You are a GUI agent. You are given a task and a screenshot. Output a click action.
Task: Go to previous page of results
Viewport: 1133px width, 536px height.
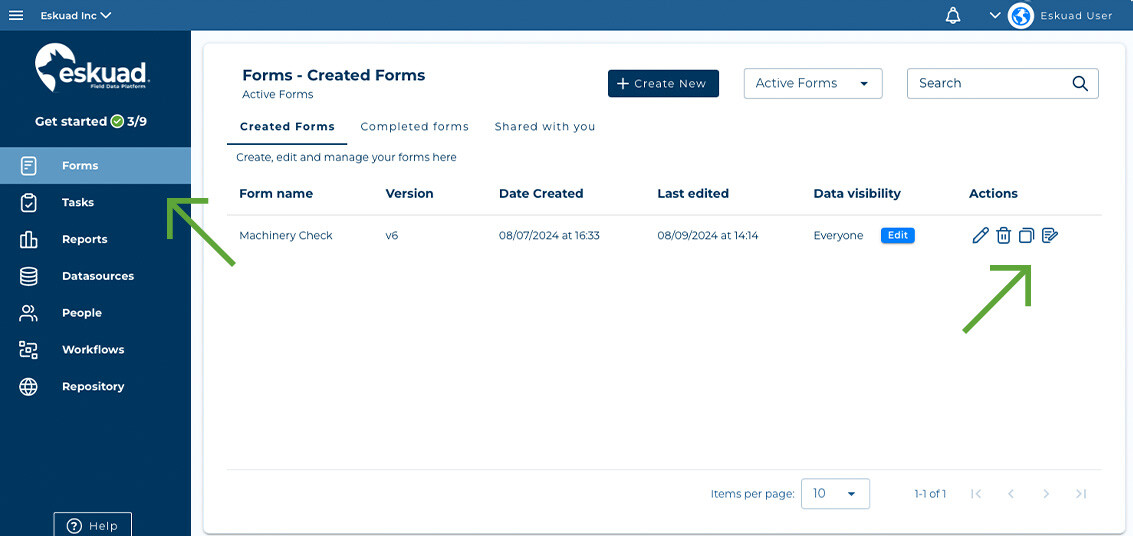[1011, 494]
